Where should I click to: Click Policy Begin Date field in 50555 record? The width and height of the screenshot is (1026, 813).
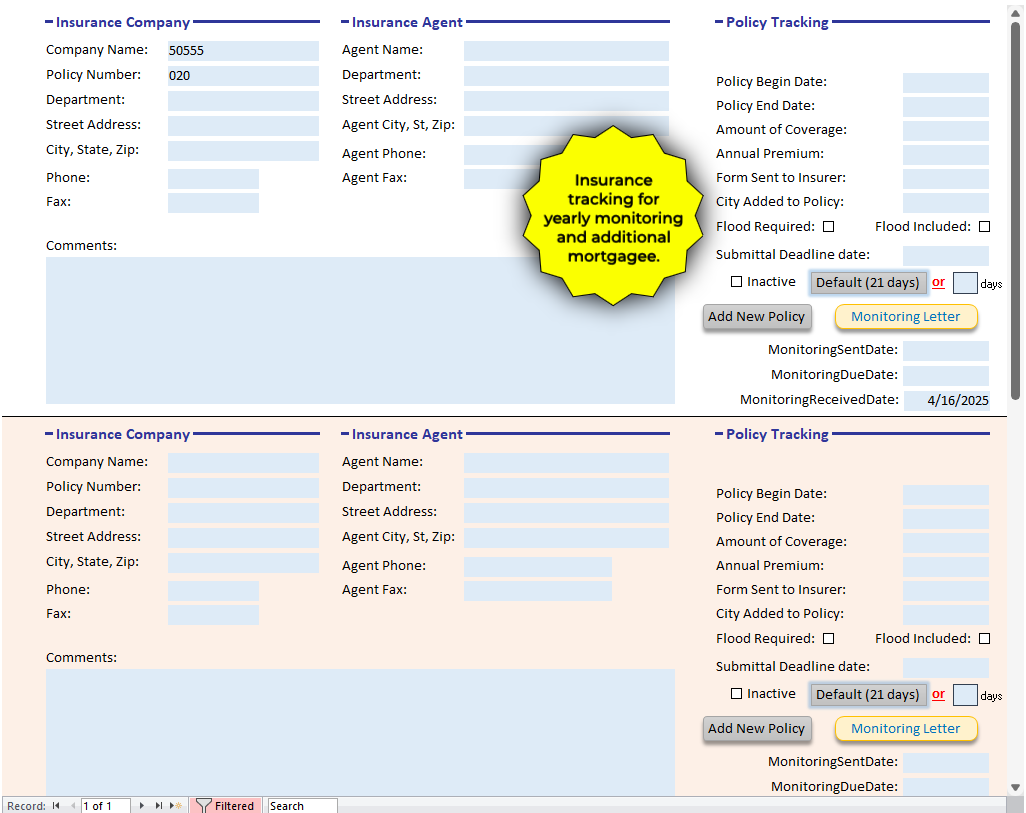(x=946, y=83)
